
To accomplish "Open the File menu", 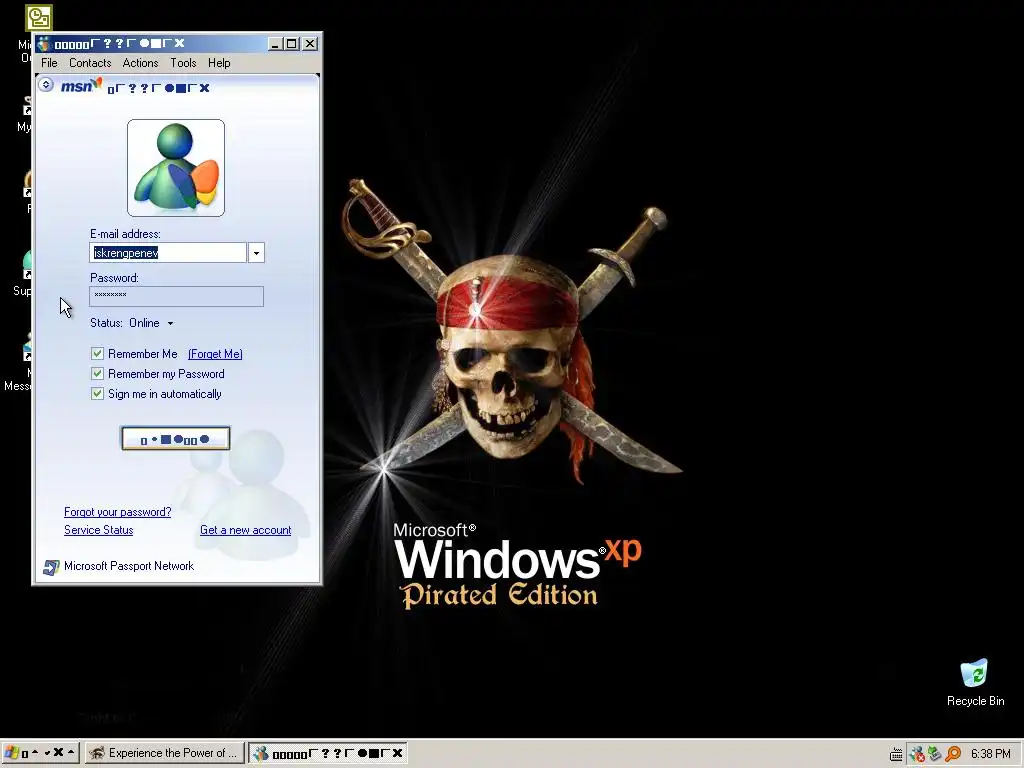I will (49, 63).
